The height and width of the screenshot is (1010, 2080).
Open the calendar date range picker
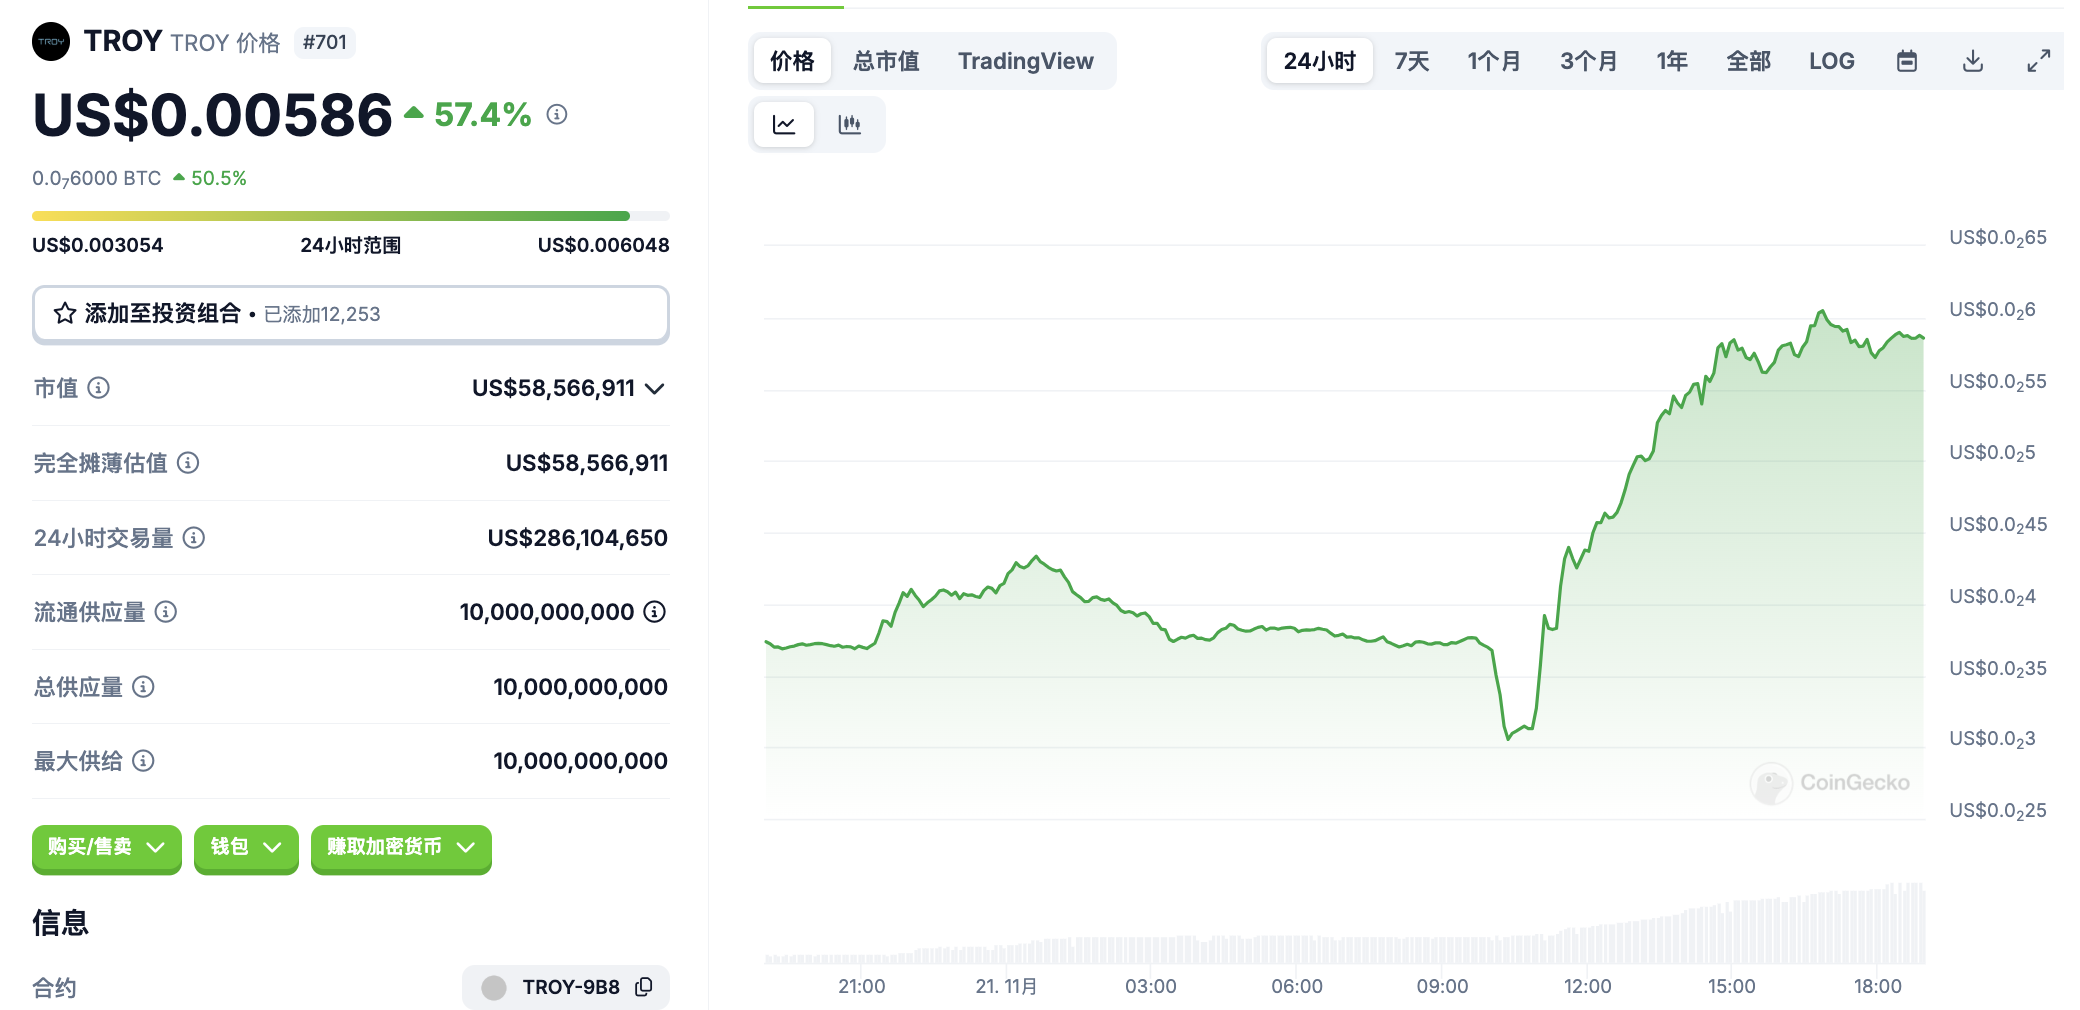(1907, 62)
